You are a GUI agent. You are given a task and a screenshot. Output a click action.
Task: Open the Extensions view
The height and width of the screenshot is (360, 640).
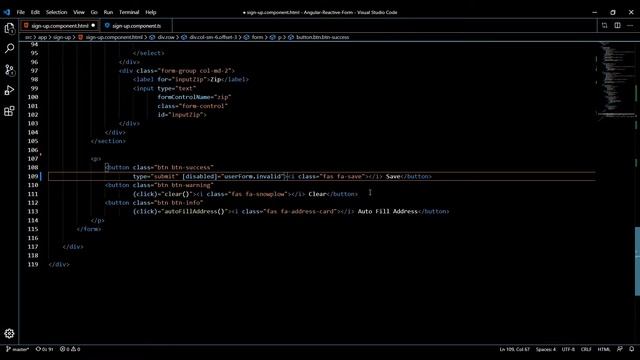9,111
